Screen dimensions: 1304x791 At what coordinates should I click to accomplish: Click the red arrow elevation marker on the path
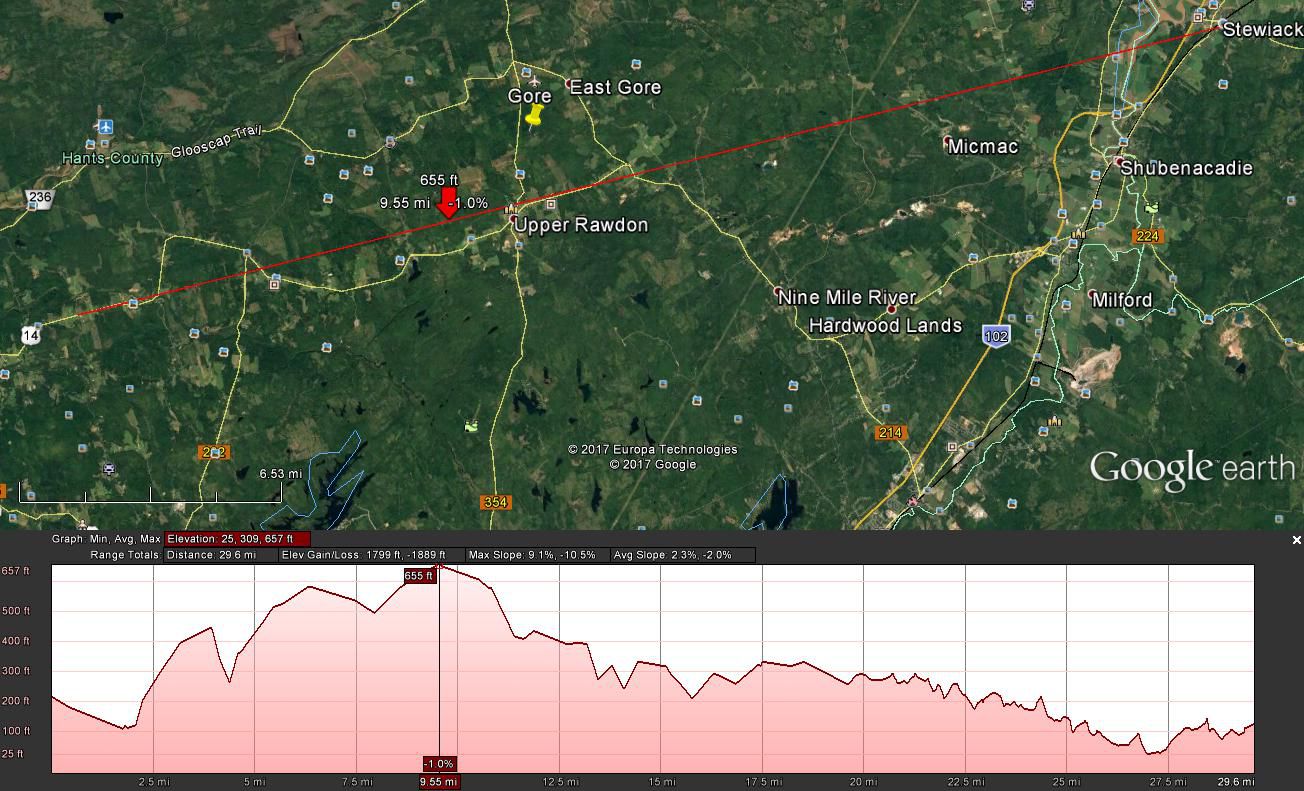pyautogui.click(x=448, y=202)
